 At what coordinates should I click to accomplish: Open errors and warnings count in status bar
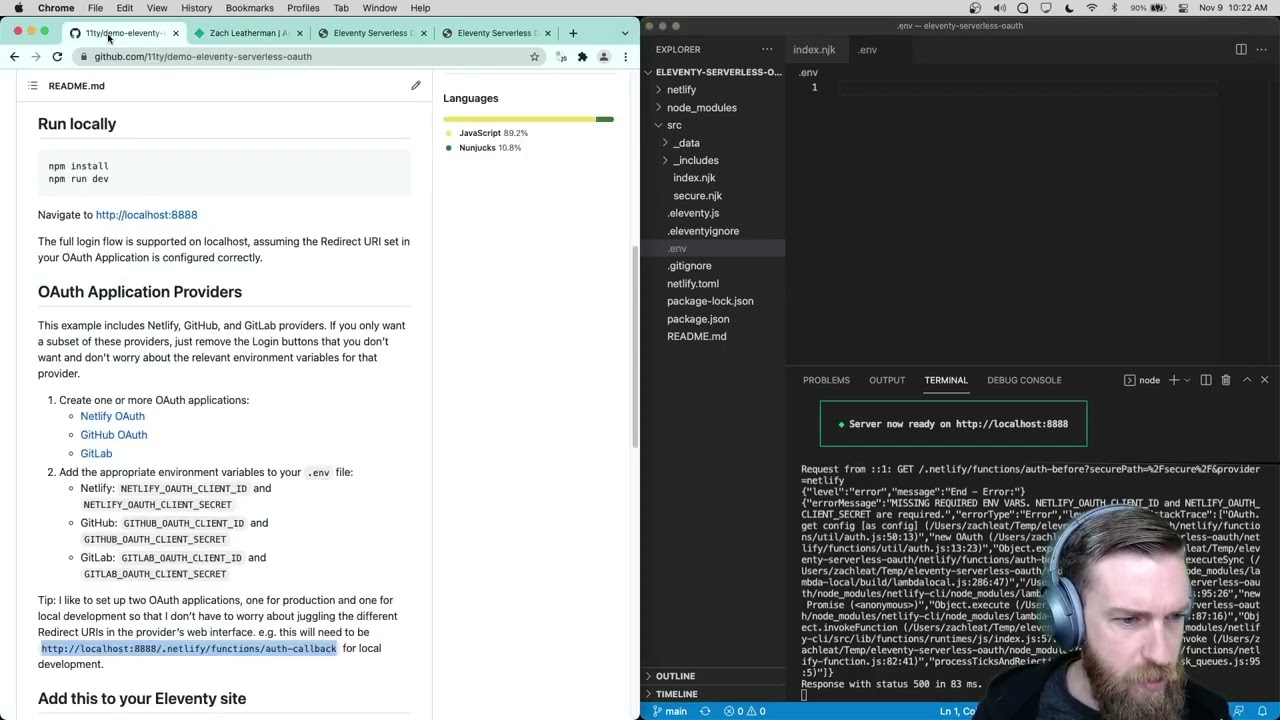pyautogui.click(x=743, y=711)
